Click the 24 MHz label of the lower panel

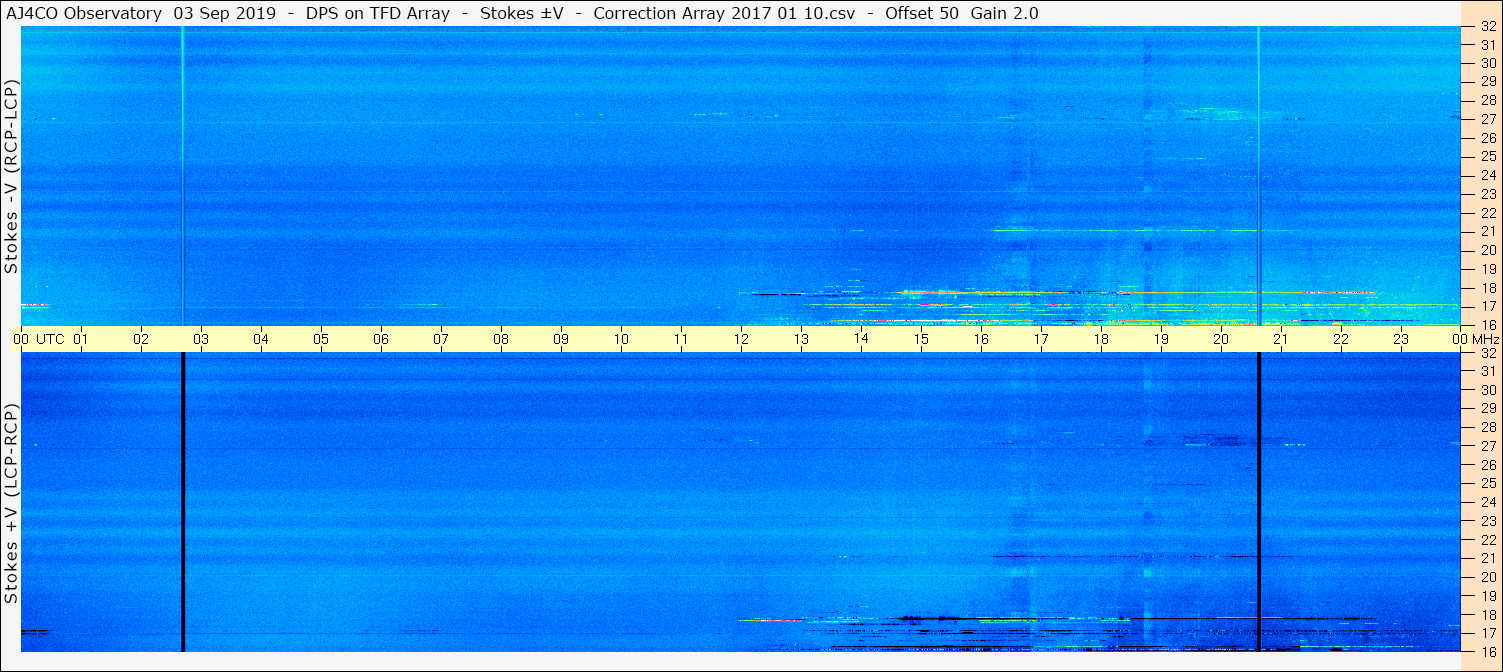(1488, 502)
